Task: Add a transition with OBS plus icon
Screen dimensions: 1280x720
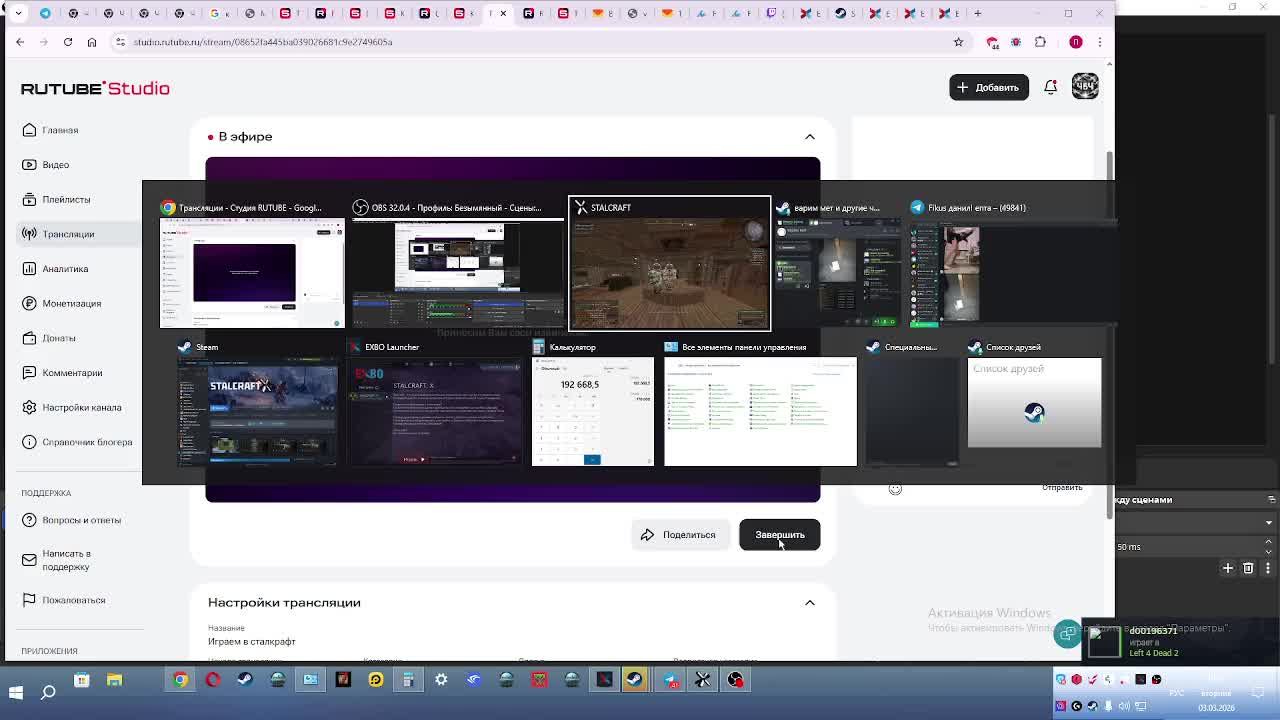Action: pyautogui.click(x=1228, y=568)
